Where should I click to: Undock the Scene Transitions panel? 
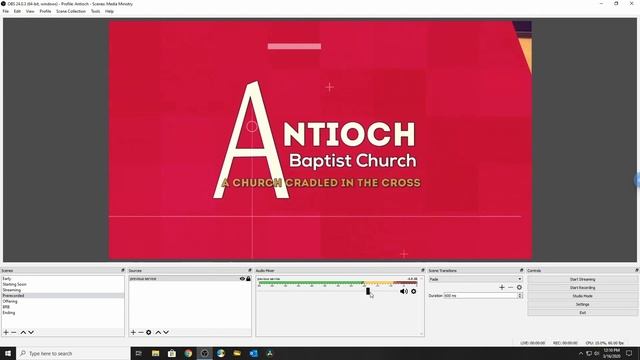tap(521, 270)
